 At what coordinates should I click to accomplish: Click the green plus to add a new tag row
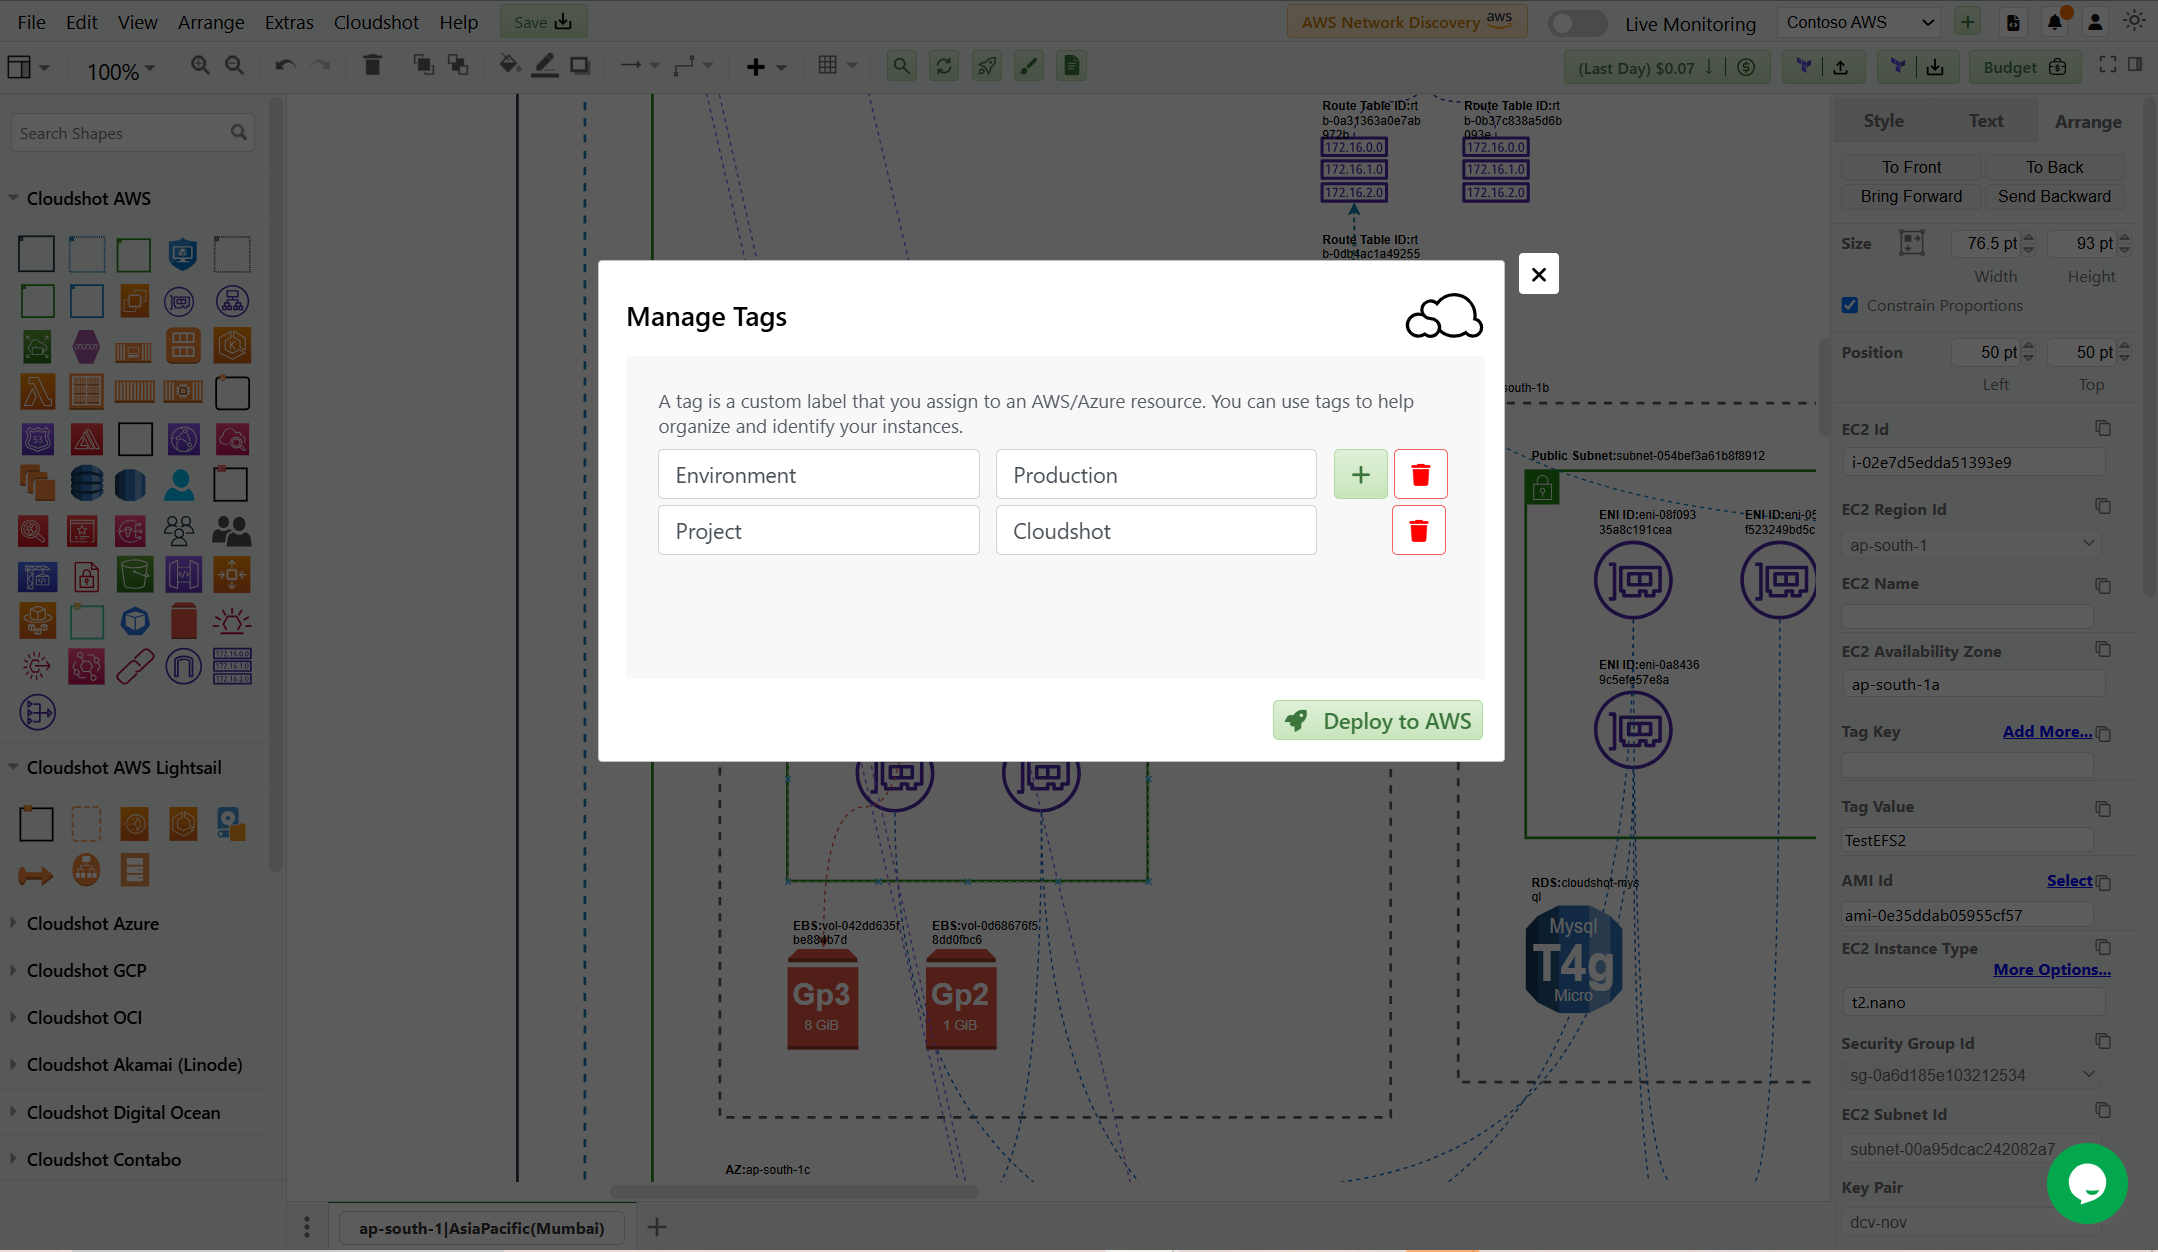pos(1359,474)
